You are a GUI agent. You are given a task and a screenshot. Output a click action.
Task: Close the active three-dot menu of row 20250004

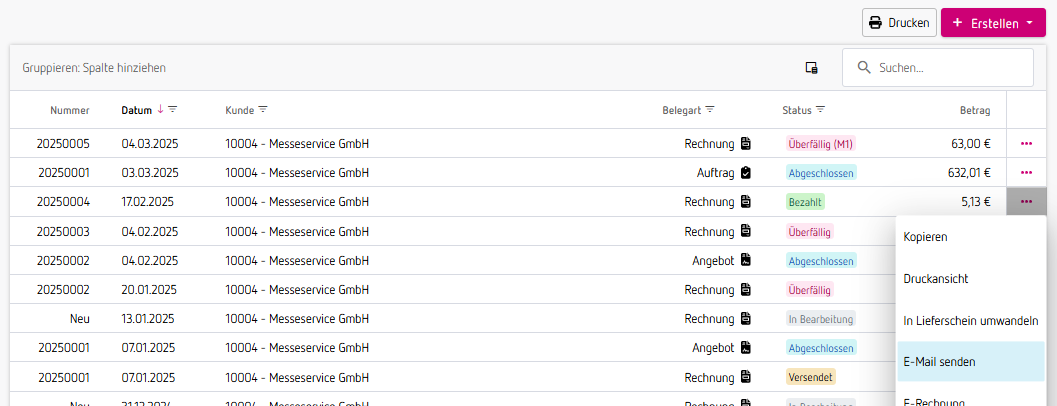1027,201
